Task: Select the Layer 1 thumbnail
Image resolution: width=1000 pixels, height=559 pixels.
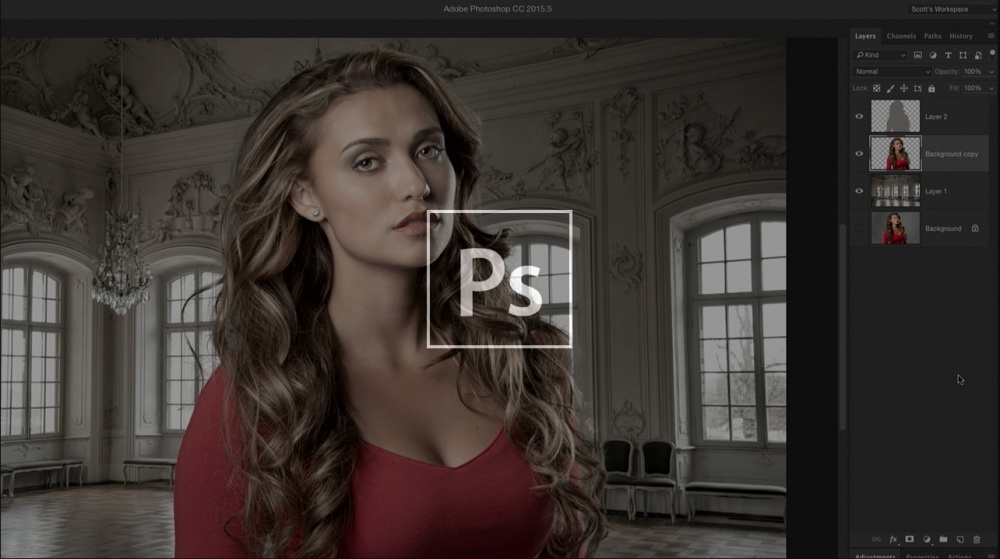Action: tap(896, 191)
